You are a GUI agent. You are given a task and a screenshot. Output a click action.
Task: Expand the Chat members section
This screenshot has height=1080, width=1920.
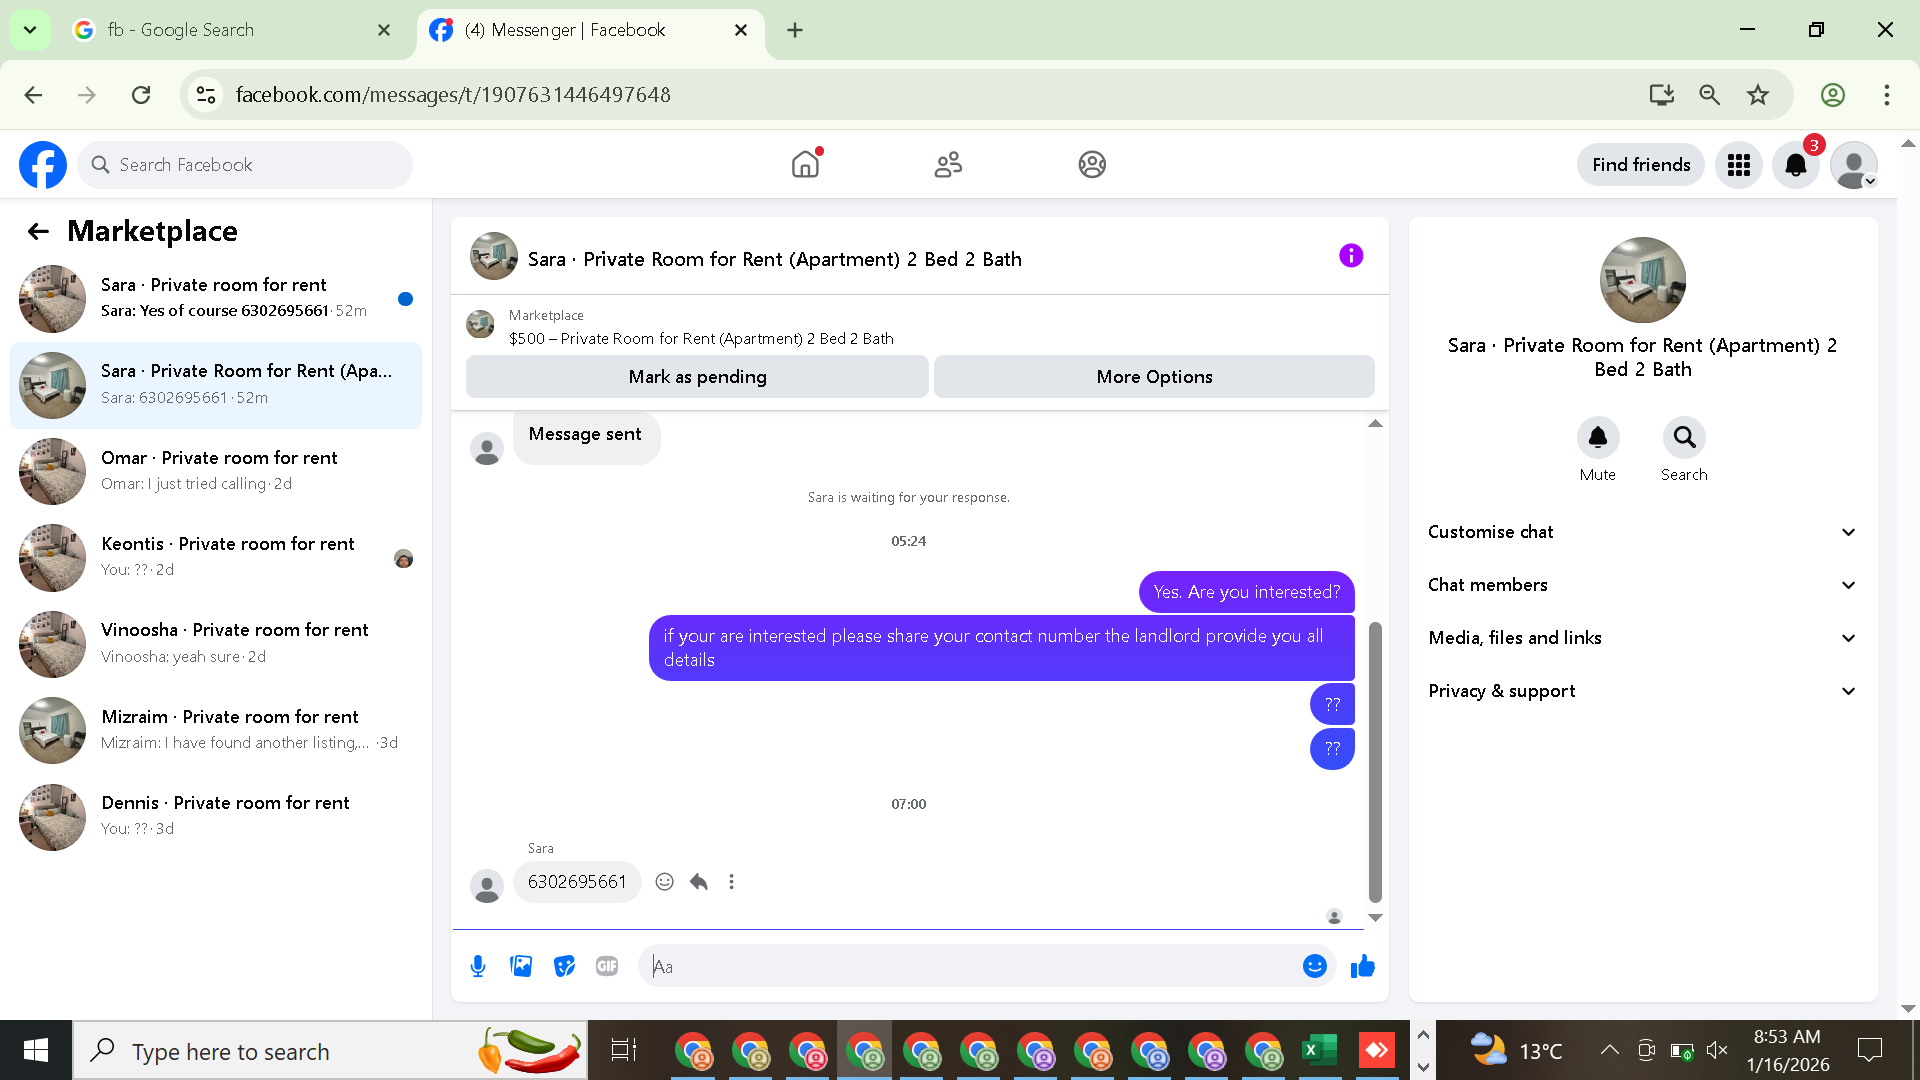(1641, 585)
